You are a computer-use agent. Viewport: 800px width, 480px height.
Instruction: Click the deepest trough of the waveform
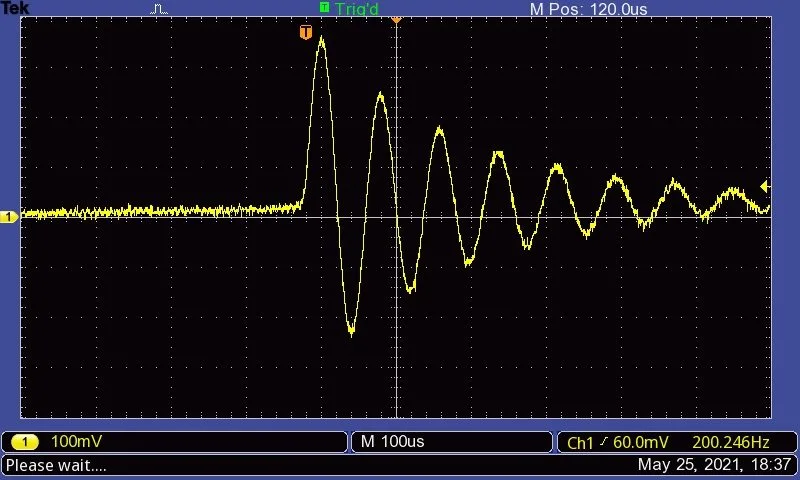[x=351, y=333]
